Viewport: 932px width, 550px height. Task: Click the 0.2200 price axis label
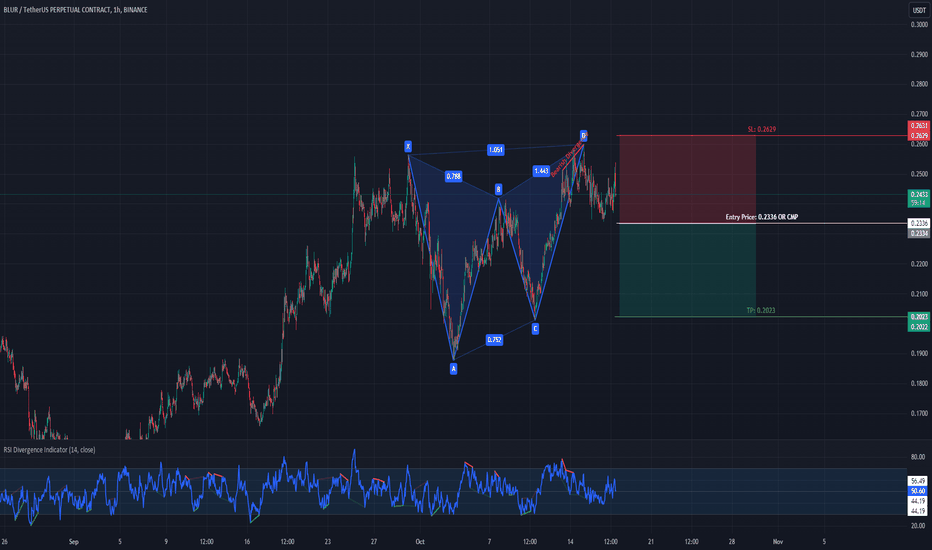coord(919,263)
